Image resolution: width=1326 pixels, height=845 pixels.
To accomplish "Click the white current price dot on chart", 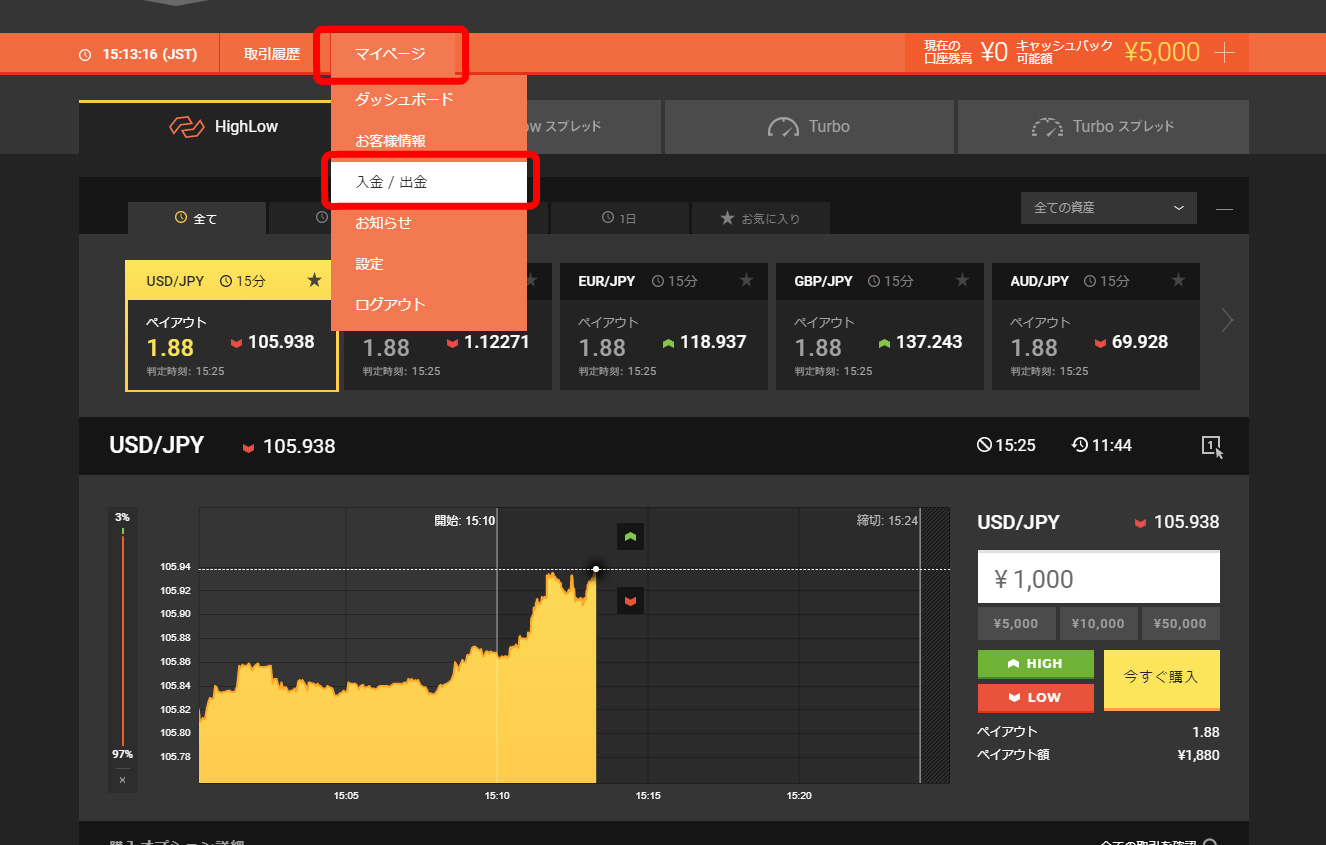I will point(596,569).
